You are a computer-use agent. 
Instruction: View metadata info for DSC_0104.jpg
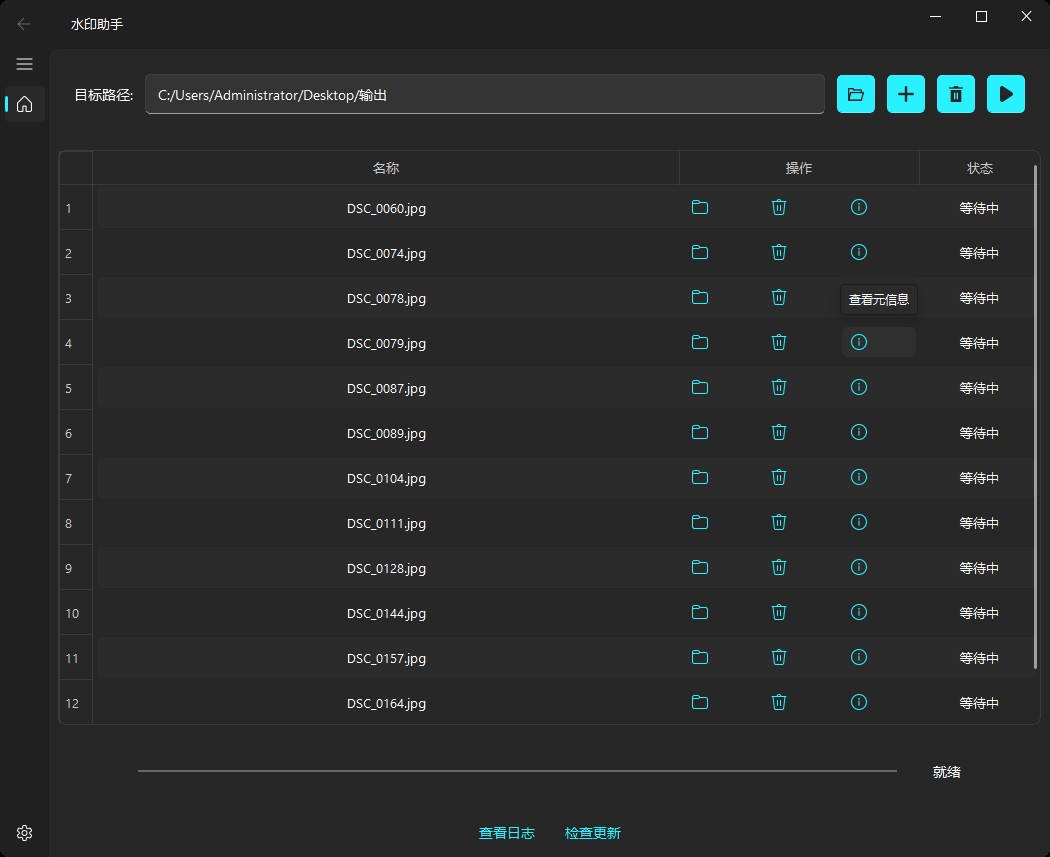[x=858, y=477]
